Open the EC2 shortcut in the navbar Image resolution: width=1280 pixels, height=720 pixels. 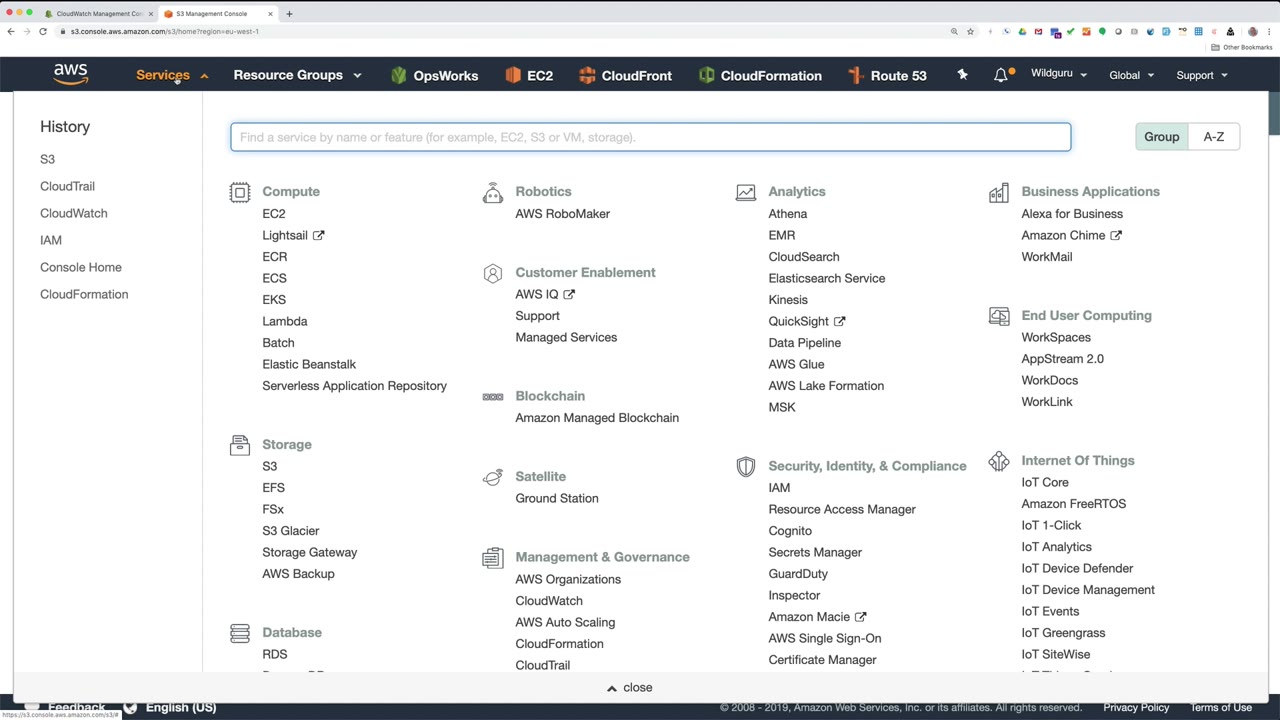(529, 75)
